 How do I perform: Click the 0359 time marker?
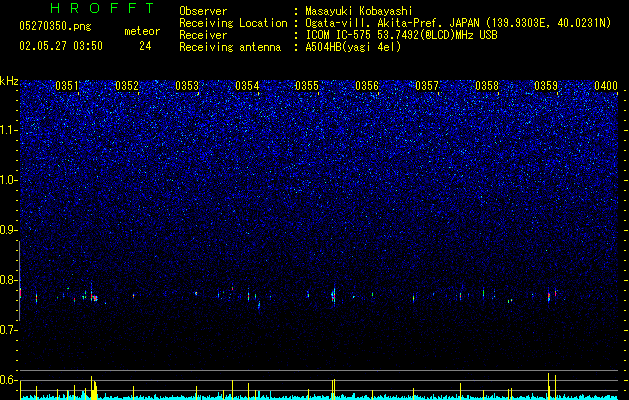click(546, 86)
